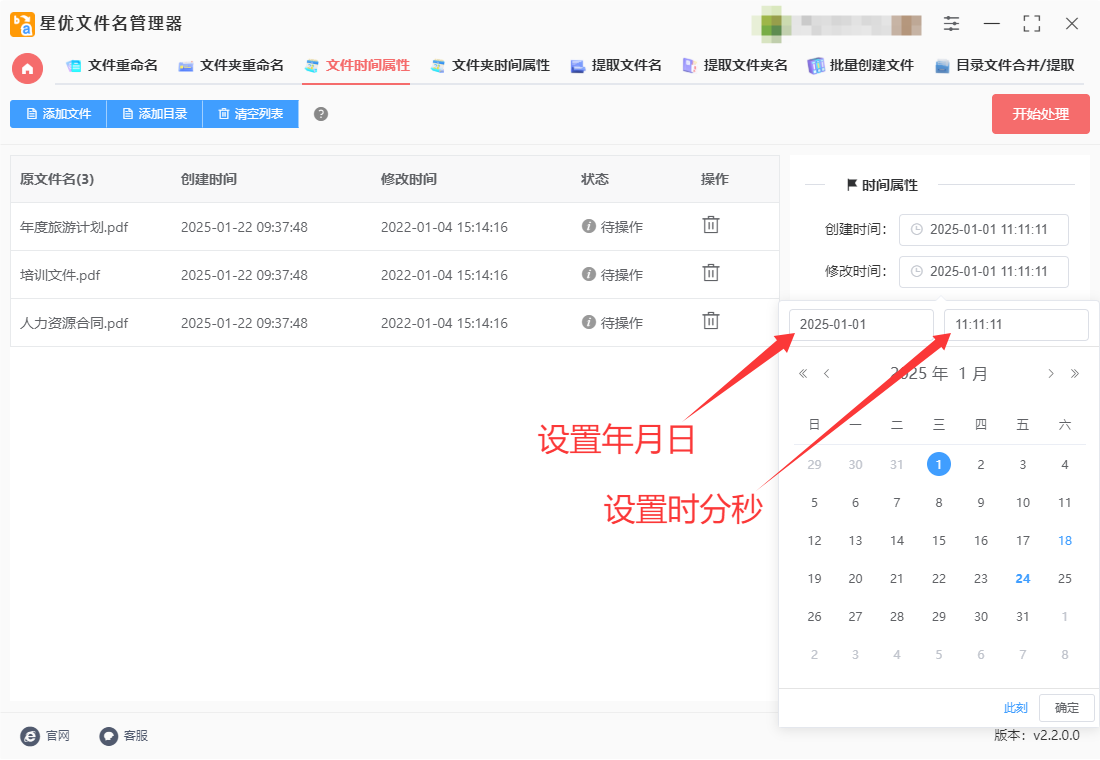Select day 24 in the January calendar
1100x760 pixels.
coord(1023,578)
